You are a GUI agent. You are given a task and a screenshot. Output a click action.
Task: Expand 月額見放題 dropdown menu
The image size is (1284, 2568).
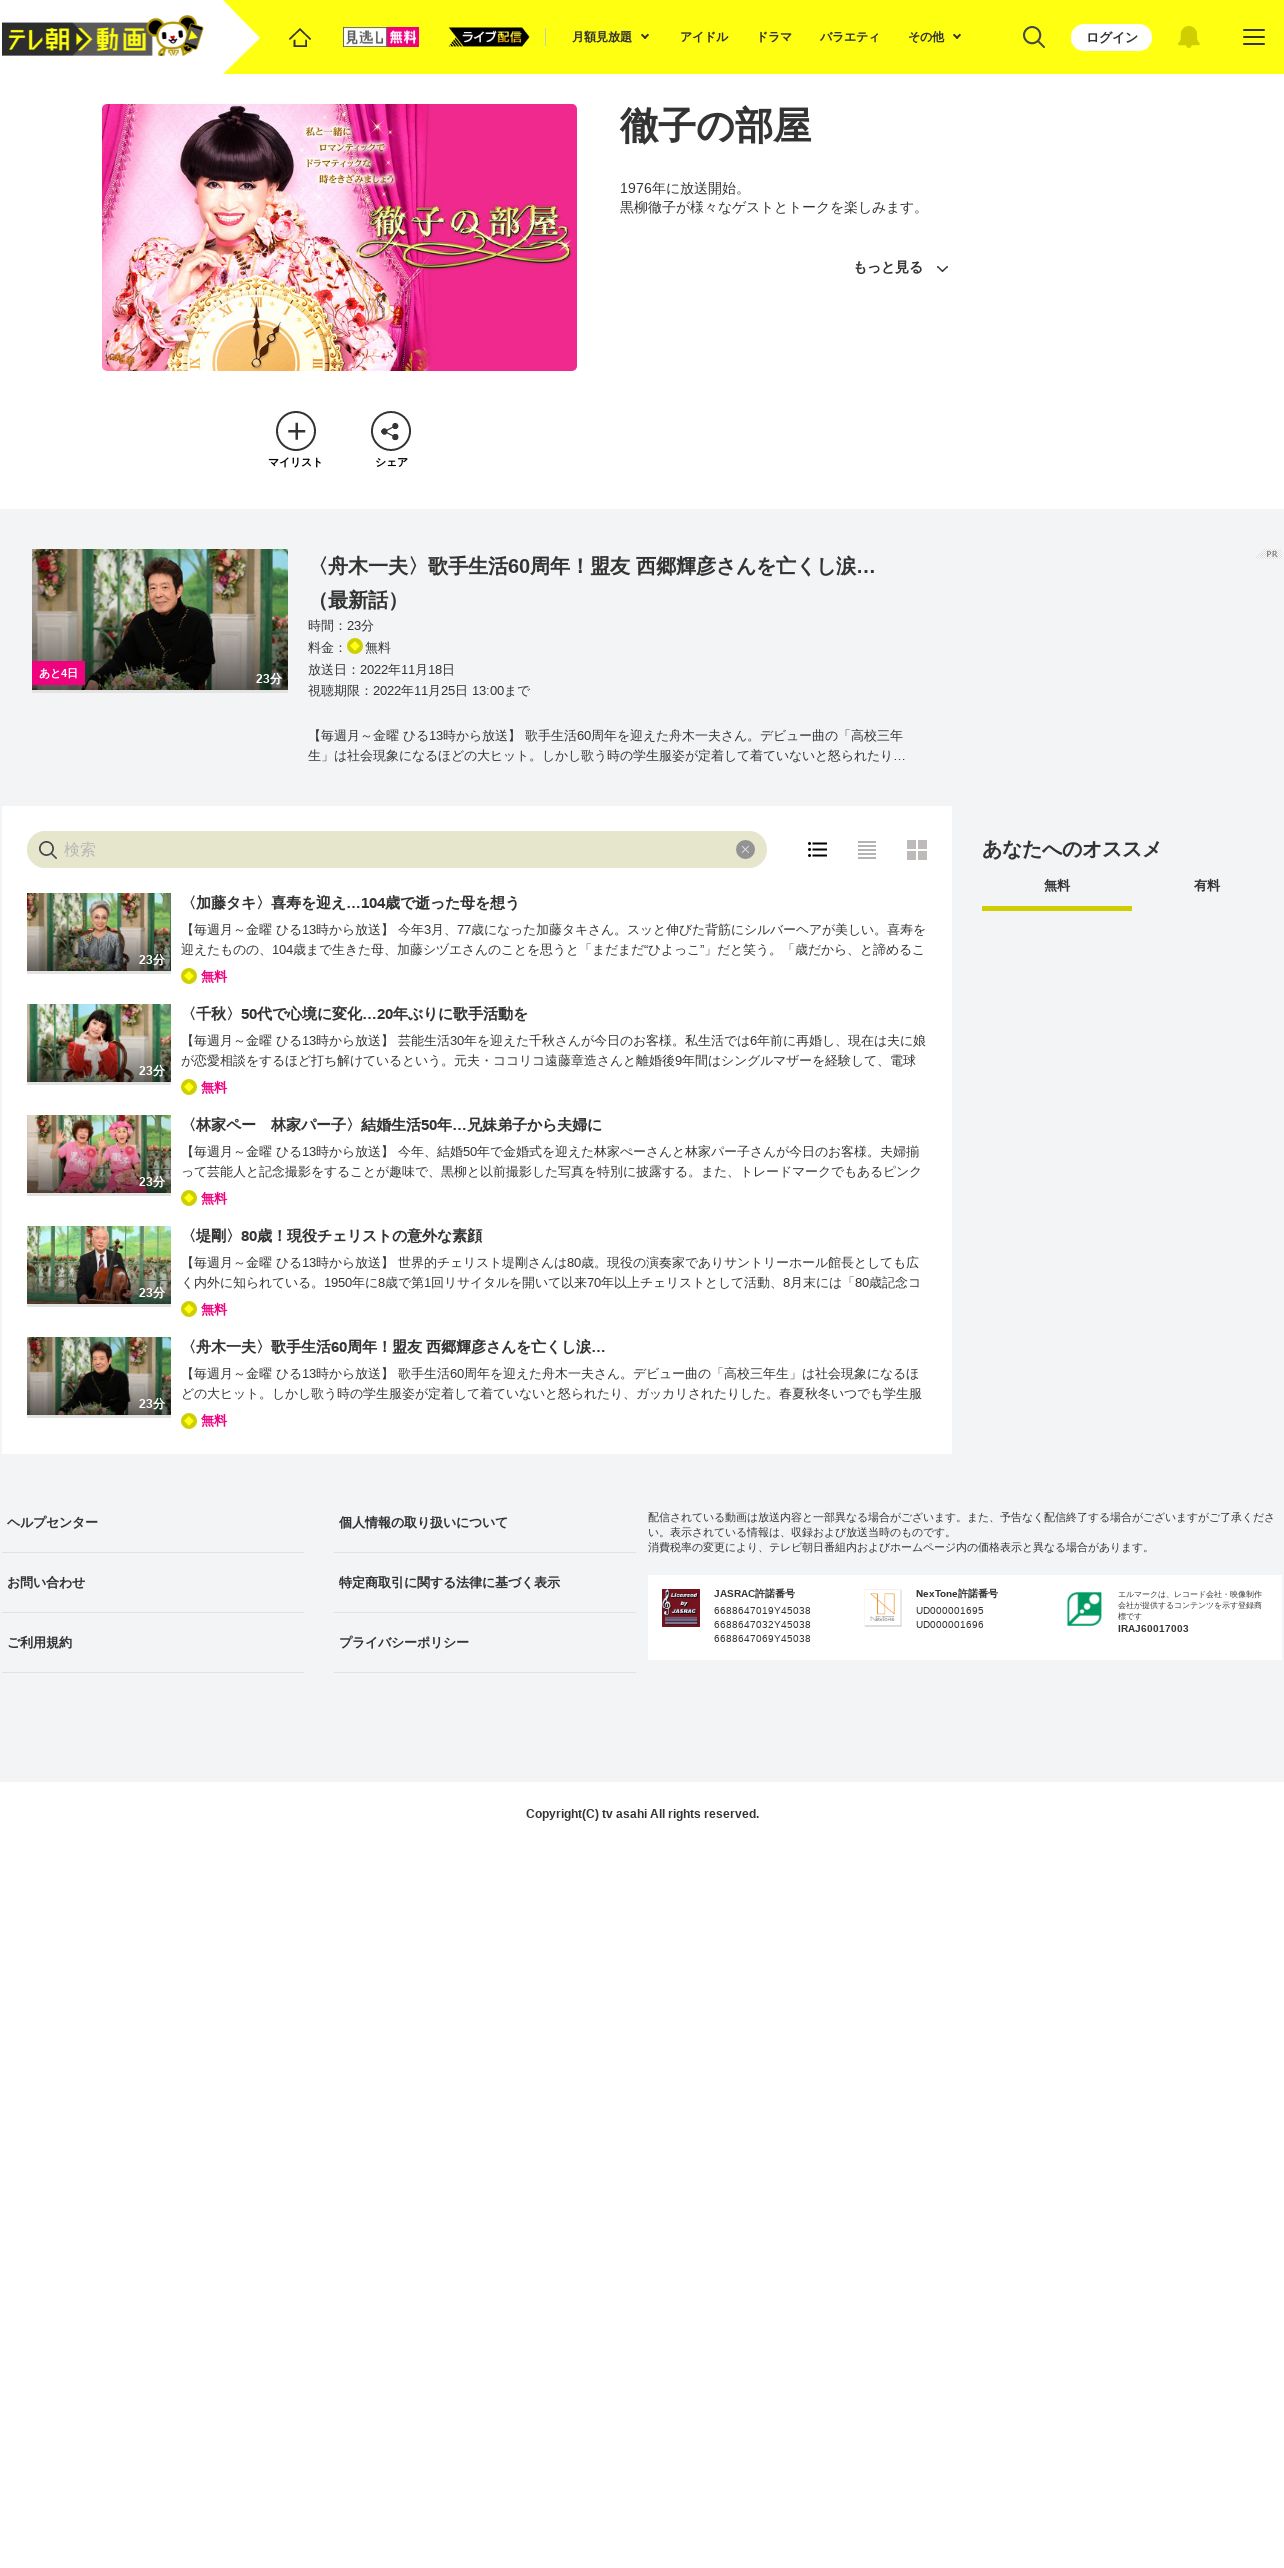click(611, 37)
